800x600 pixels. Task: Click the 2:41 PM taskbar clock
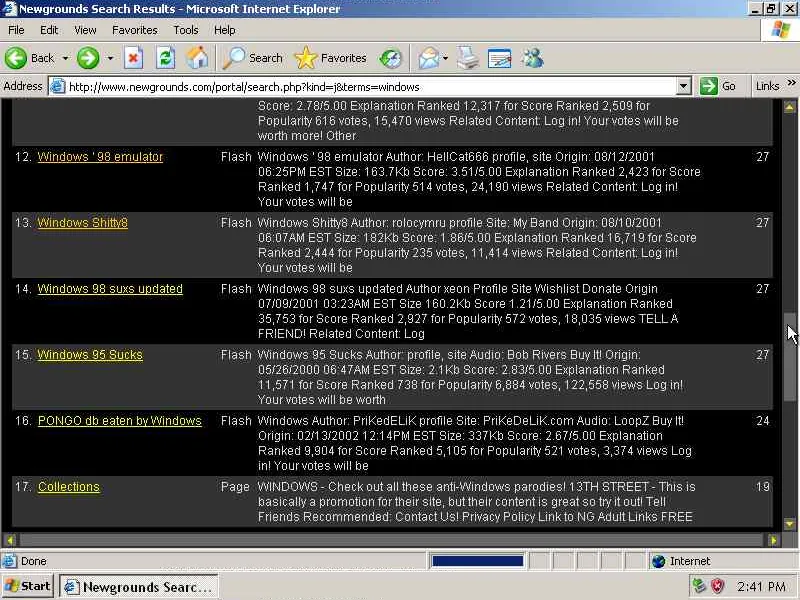pos(761,587)
